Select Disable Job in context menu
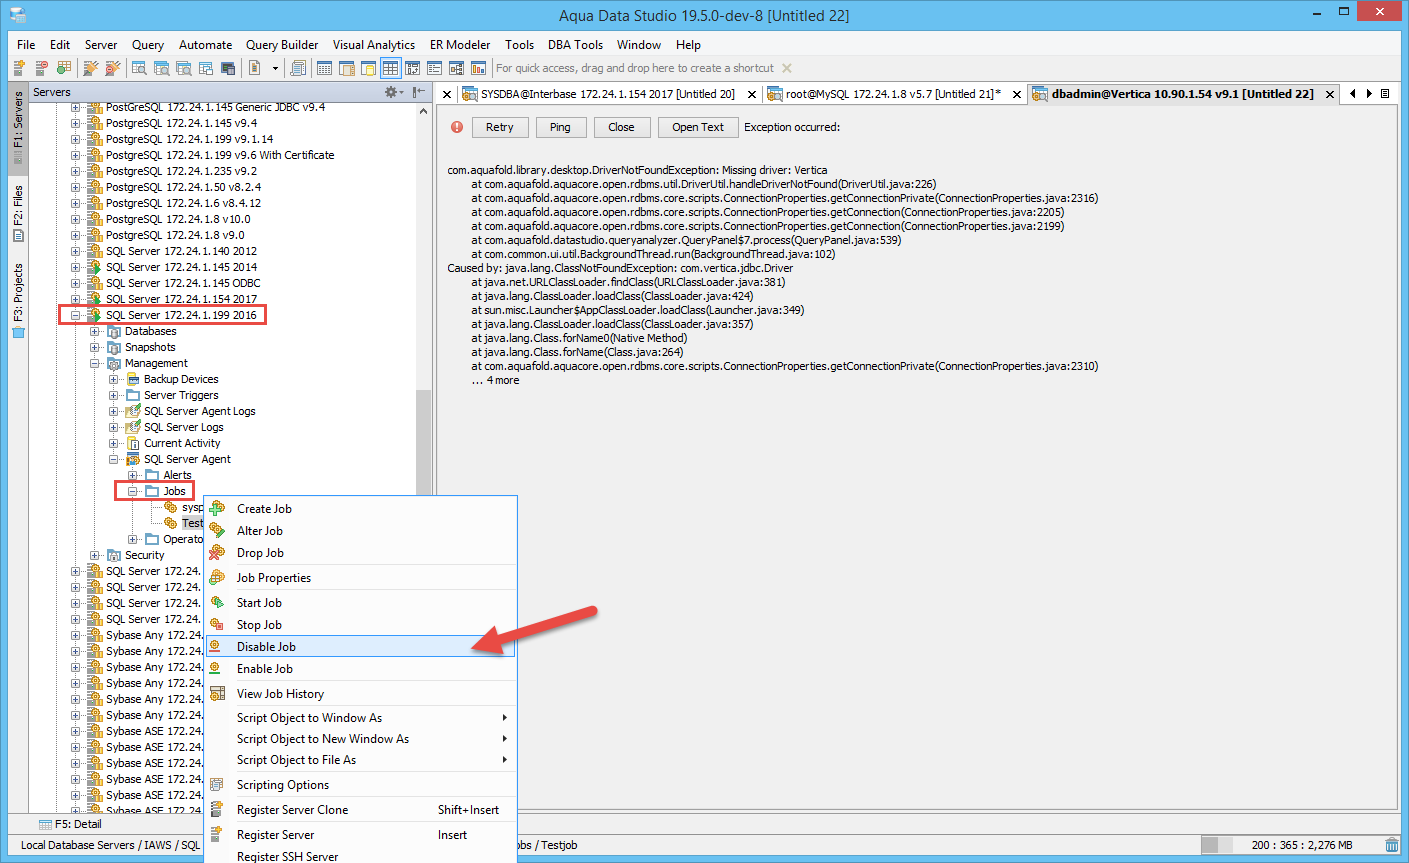 [x=361, y=647]
